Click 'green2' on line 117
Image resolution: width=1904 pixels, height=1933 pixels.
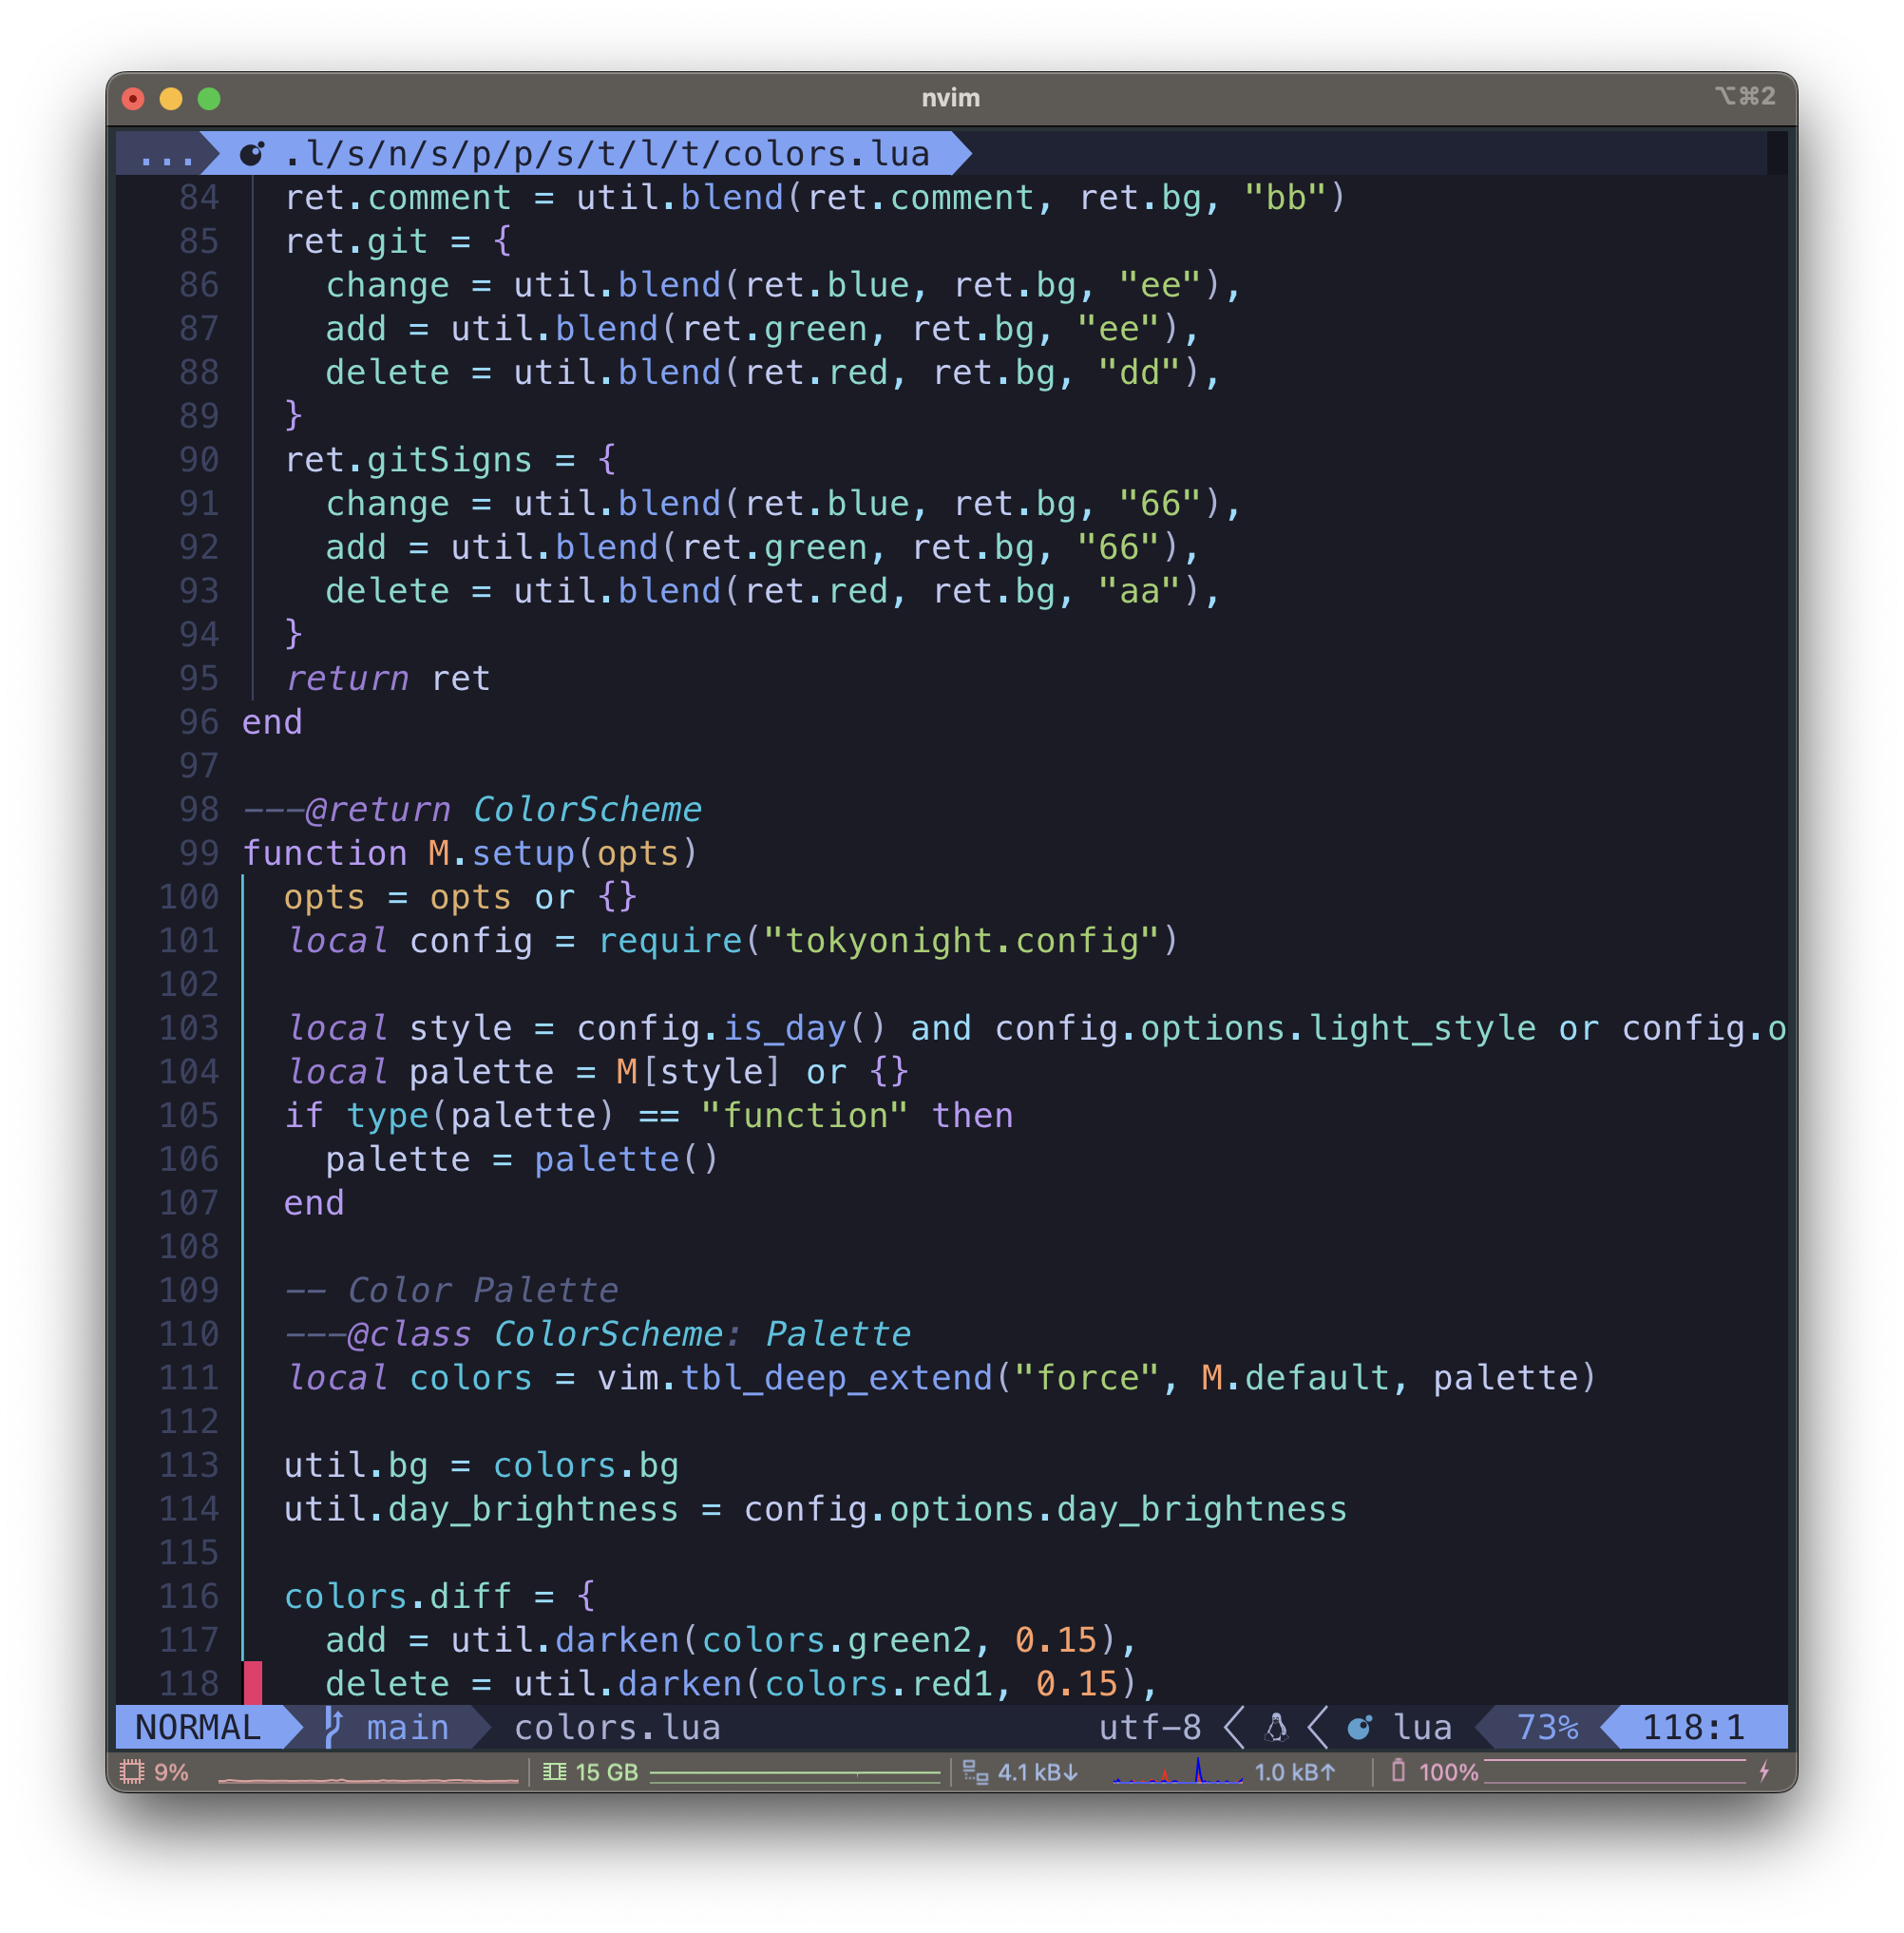(x=909, y=1640)
